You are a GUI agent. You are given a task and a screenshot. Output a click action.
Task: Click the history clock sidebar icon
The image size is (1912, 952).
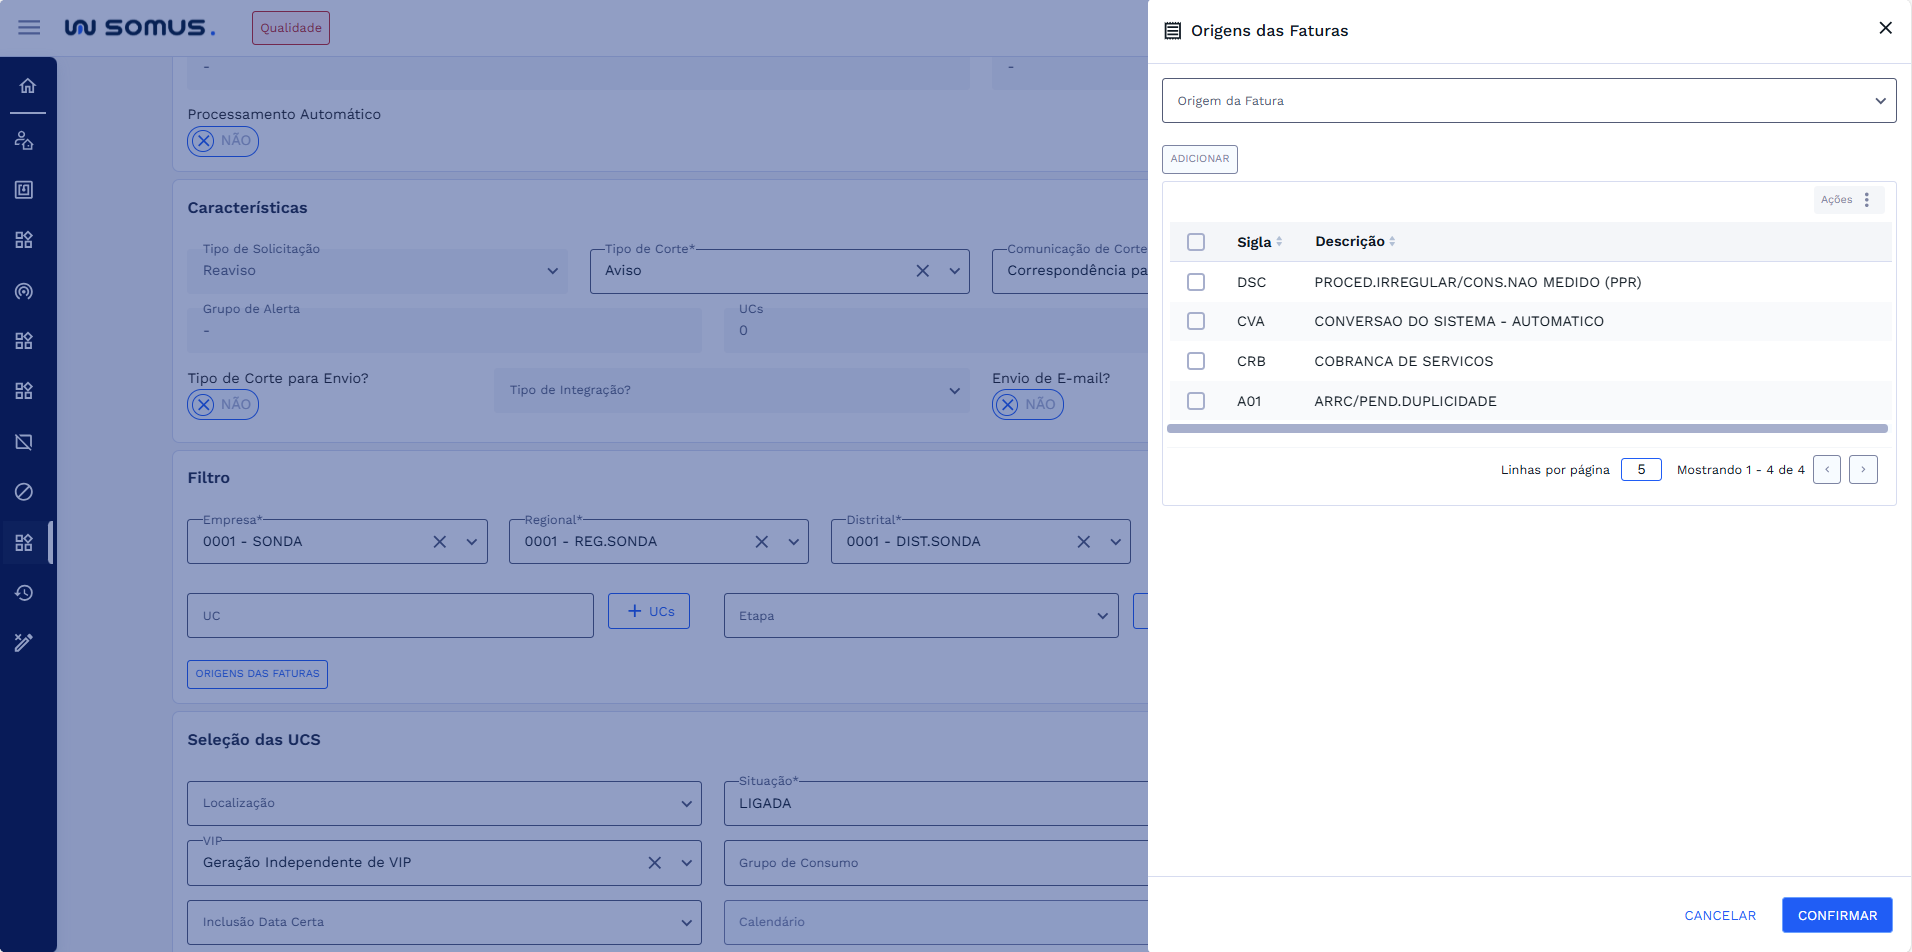[24, 593]
